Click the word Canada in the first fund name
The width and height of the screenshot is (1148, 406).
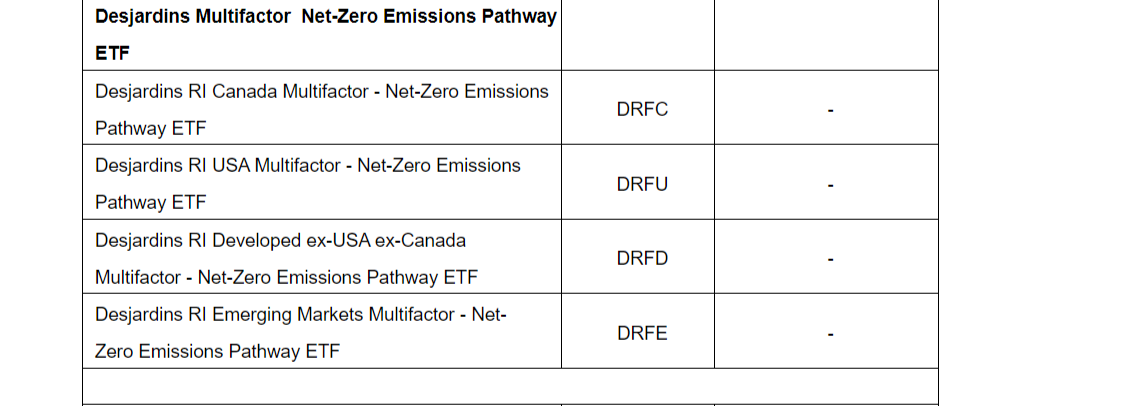click(x=244, y=91)
